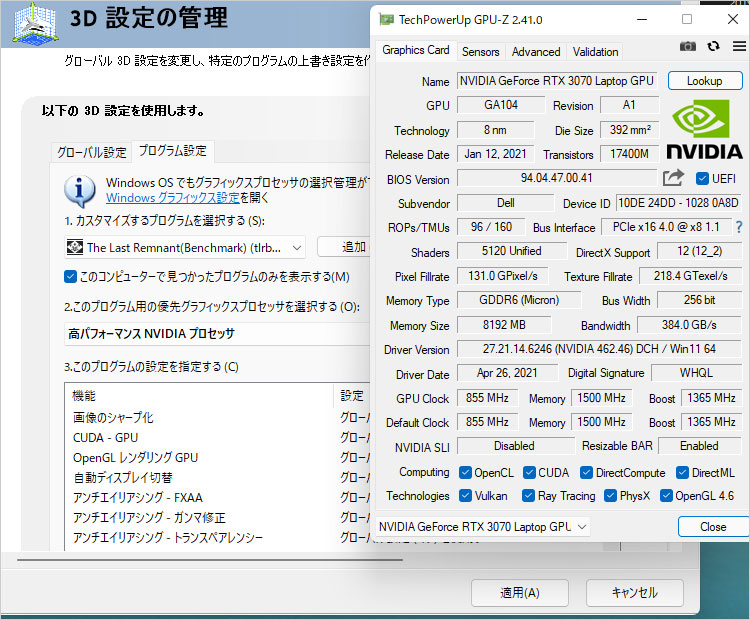Toggle the CUDA checkbox
750x620 pixels.
click(529, 473)
